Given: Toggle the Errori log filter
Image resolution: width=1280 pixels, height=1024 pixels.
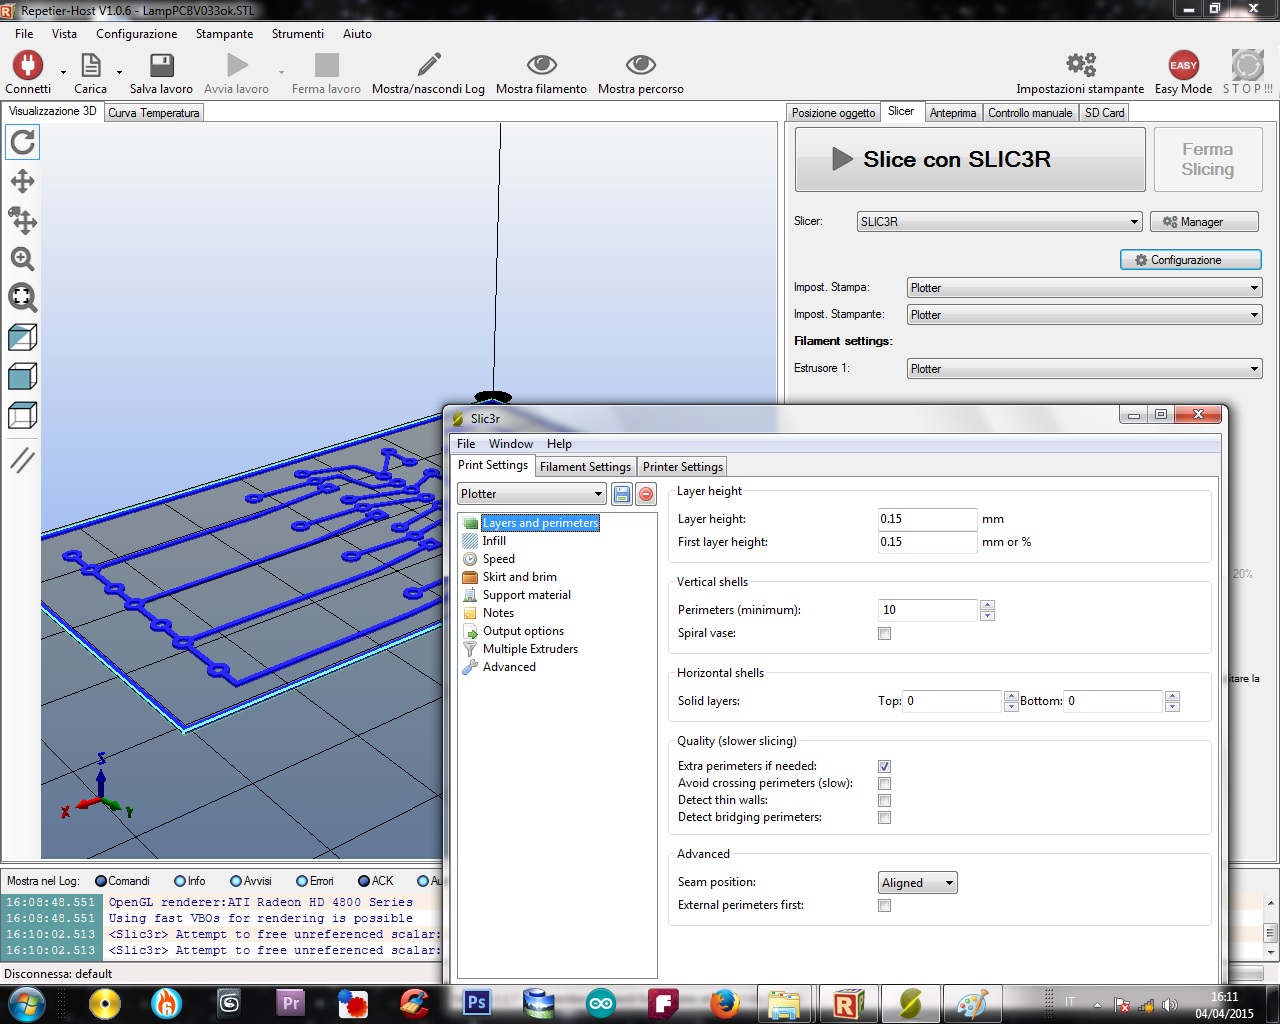Looking at the screenshot, I should (315, 881).
